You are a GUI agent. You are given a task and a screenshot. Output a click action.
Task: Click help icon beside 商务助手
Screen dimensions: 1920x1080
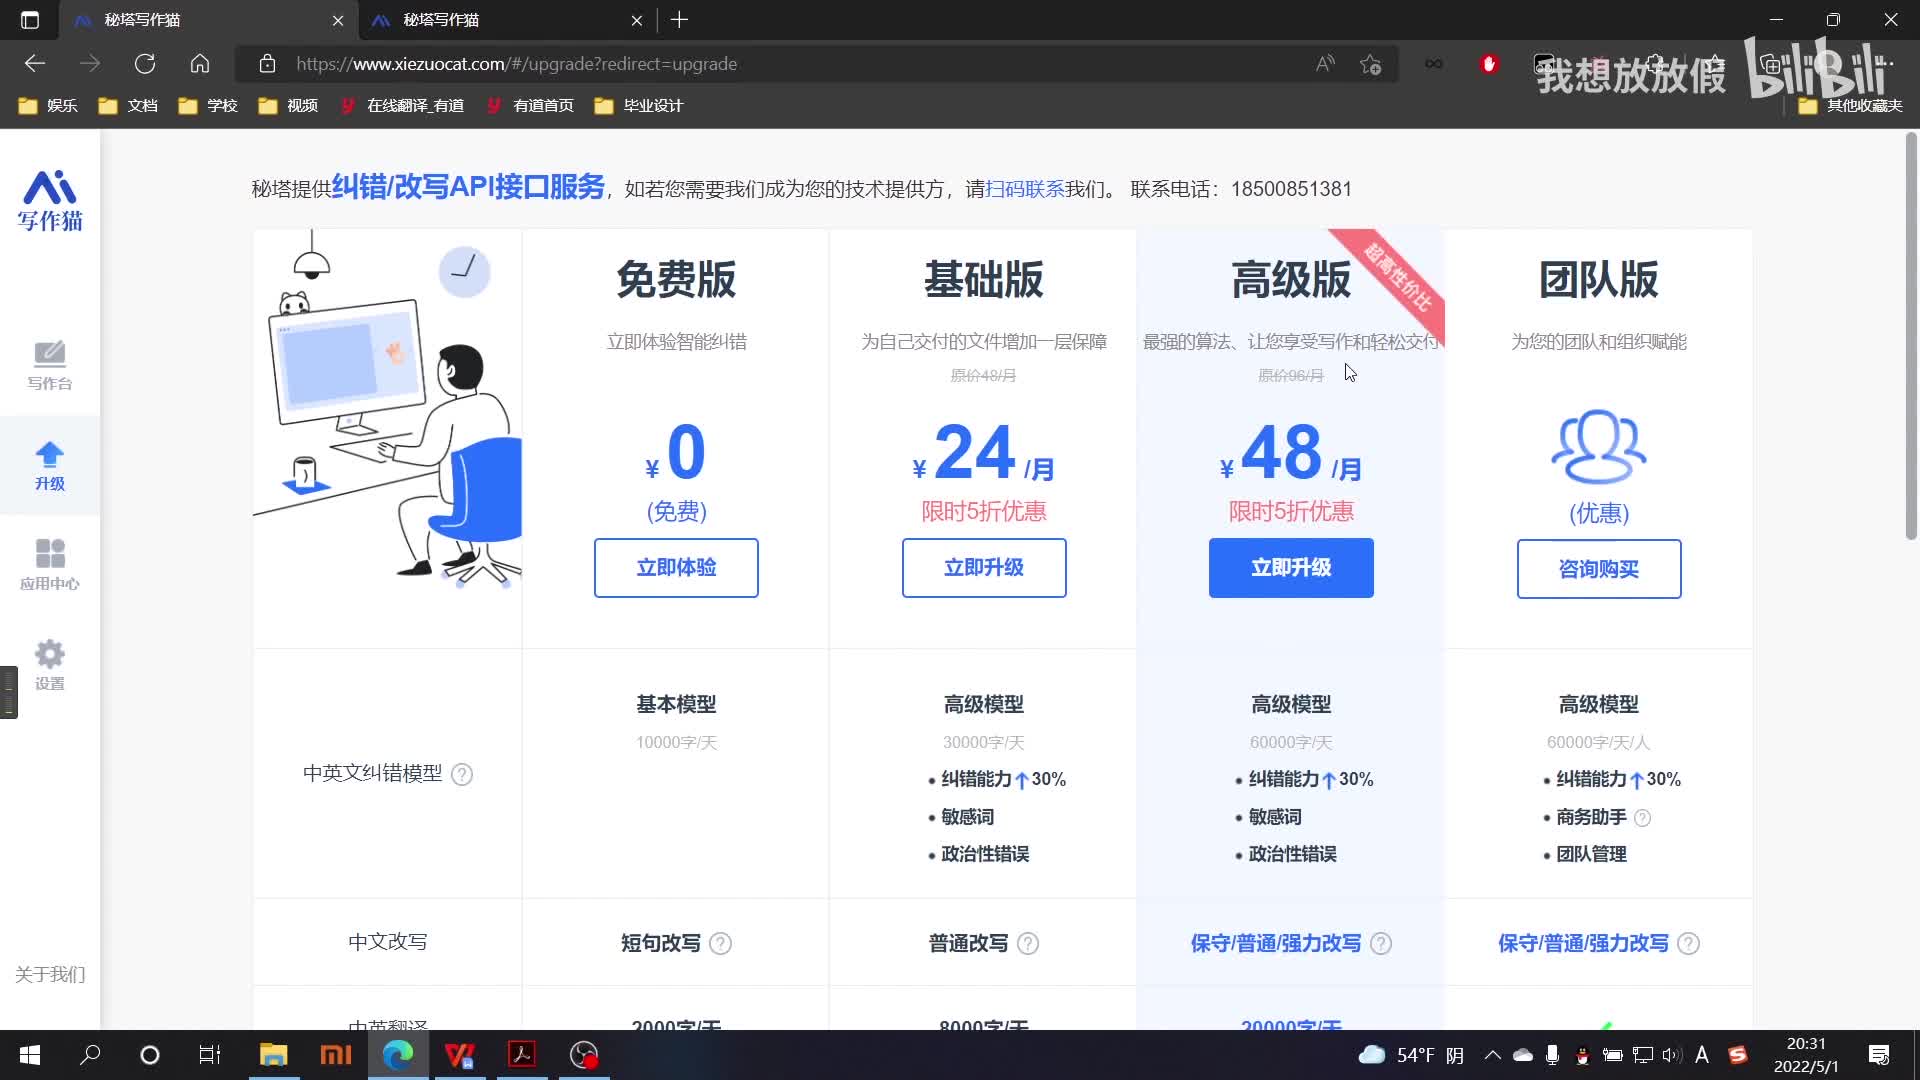pyautogui.click(x=1642, y=818)
